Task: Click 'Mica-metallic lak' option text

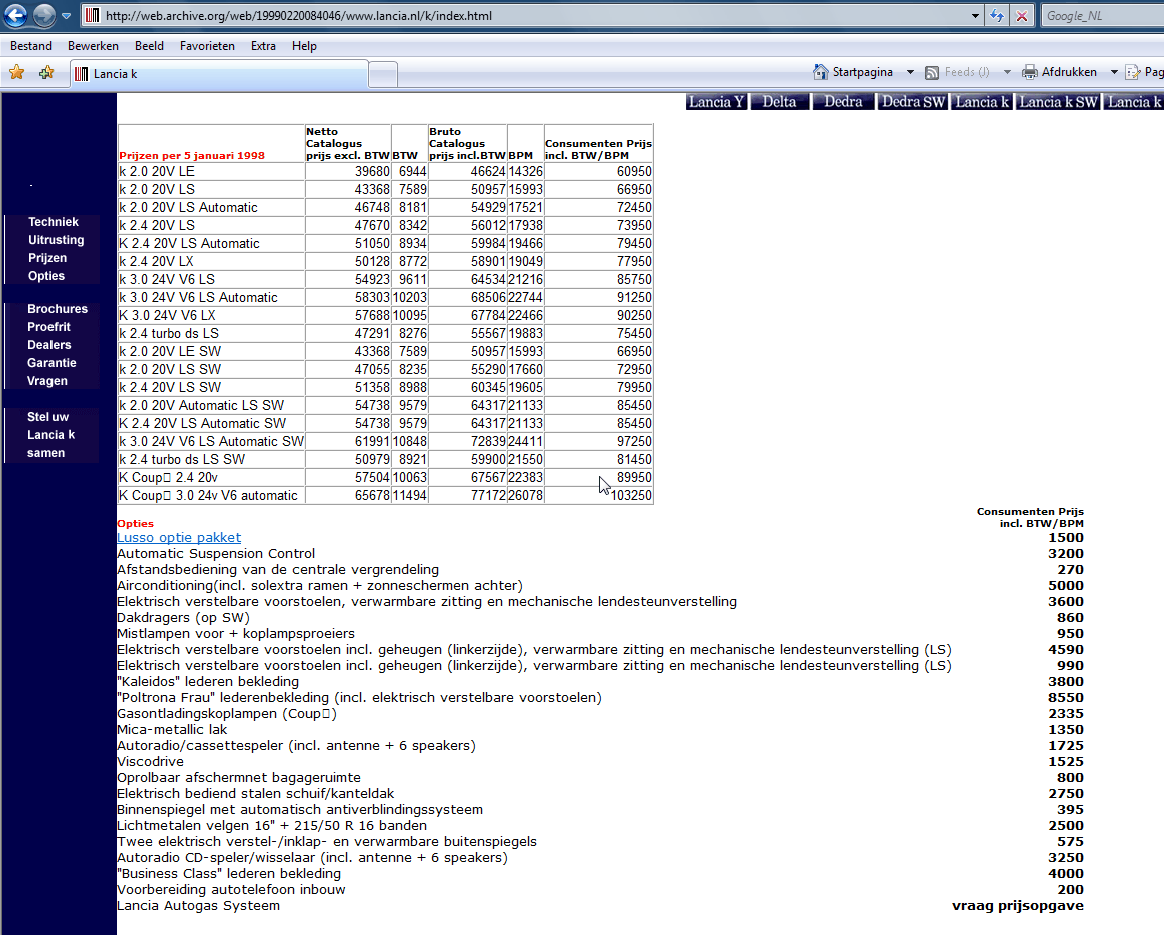Action: [x=172, y=729]
